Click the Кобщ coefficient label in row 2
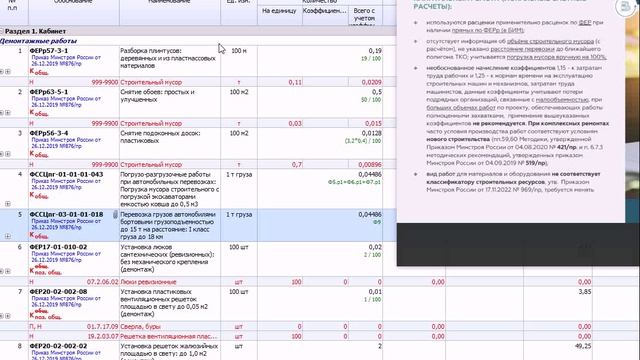This screenshot has width=640, height=360. pyautogui.click(x=39, y=113)
